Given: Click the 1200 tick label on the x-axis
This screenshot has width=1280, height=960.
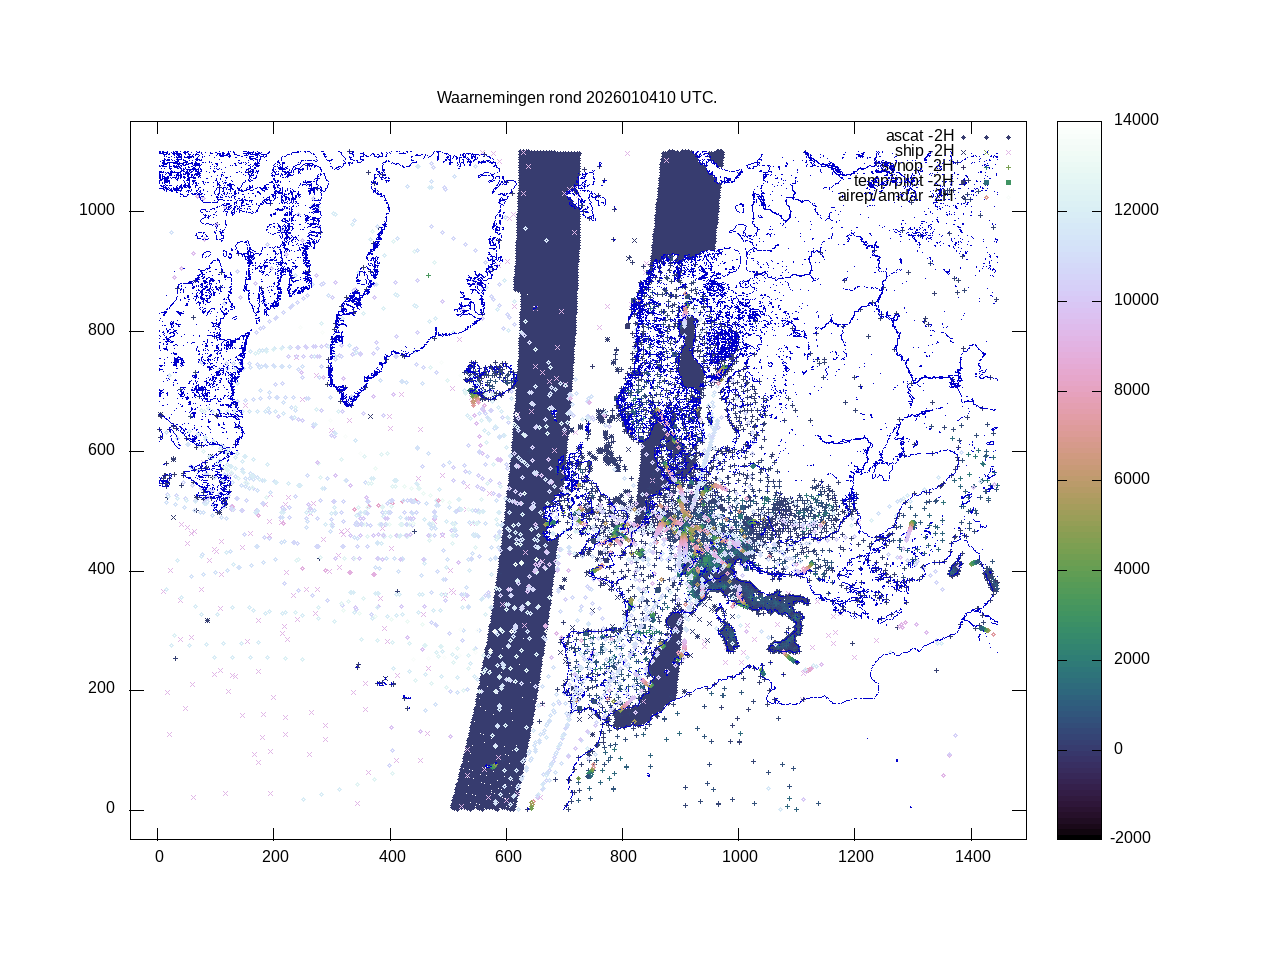Looking at the screenshot, I should [x=856, y=857].
